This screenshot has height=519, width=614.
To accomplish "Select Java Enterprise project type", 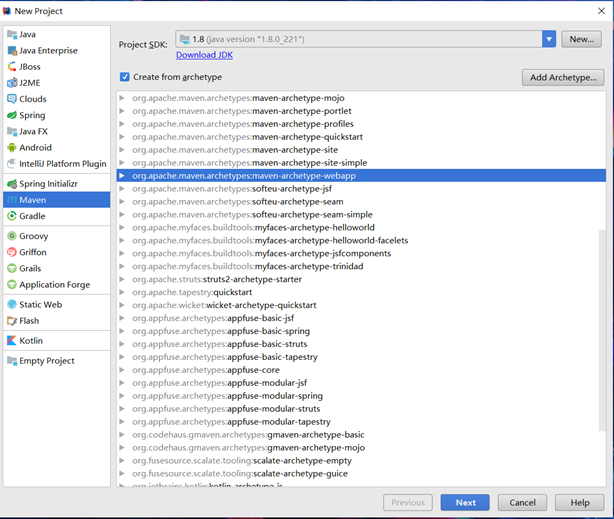I will click(57, 51).
